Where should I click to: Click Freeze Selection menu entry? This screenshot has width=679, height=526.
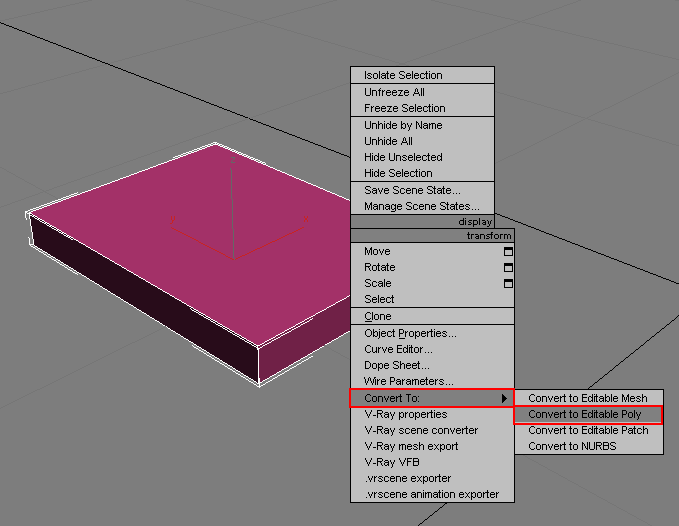(x=422, y=108)
